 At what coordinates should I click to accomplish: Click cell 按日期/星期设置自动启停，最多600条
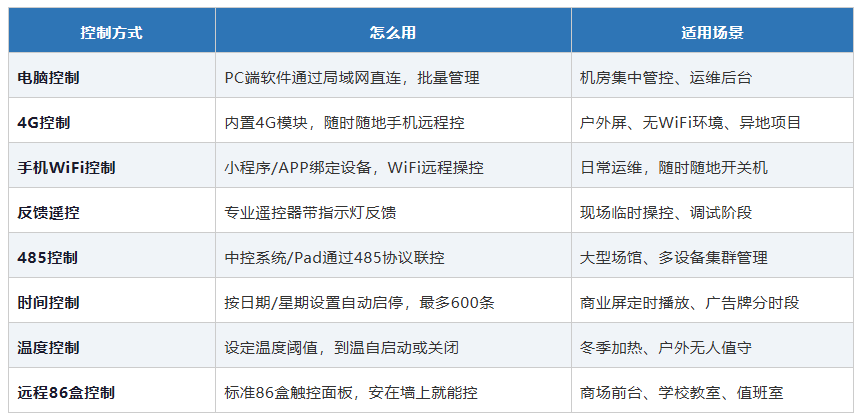tap(393, 300)
